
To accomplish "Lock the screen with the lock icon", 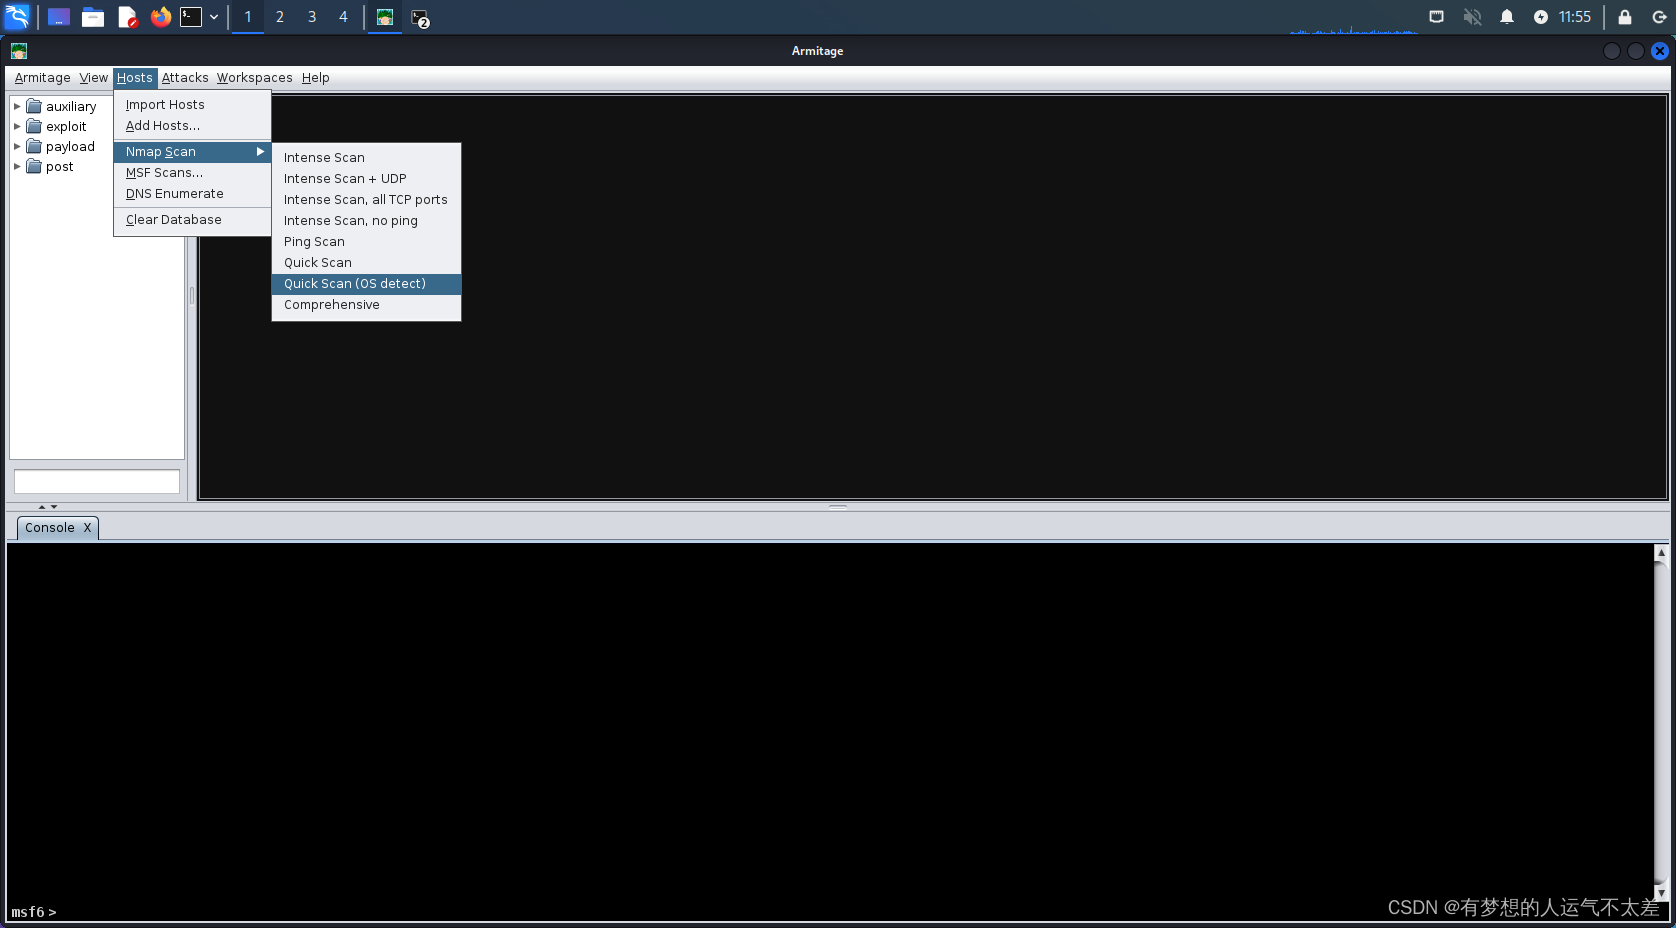I will pyautogui.click(x=1625, y=17).
